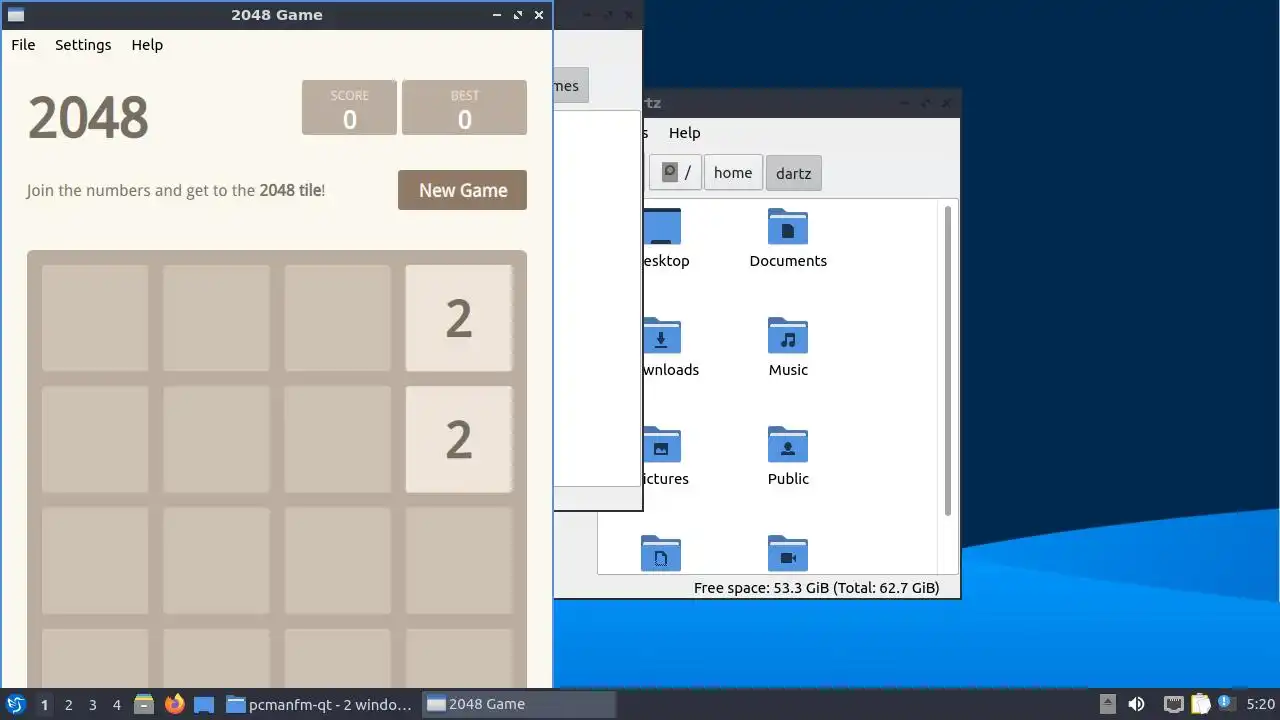Close the 2048 Game window
This screenshot has height=720, width=1280.
coord(539,15)
